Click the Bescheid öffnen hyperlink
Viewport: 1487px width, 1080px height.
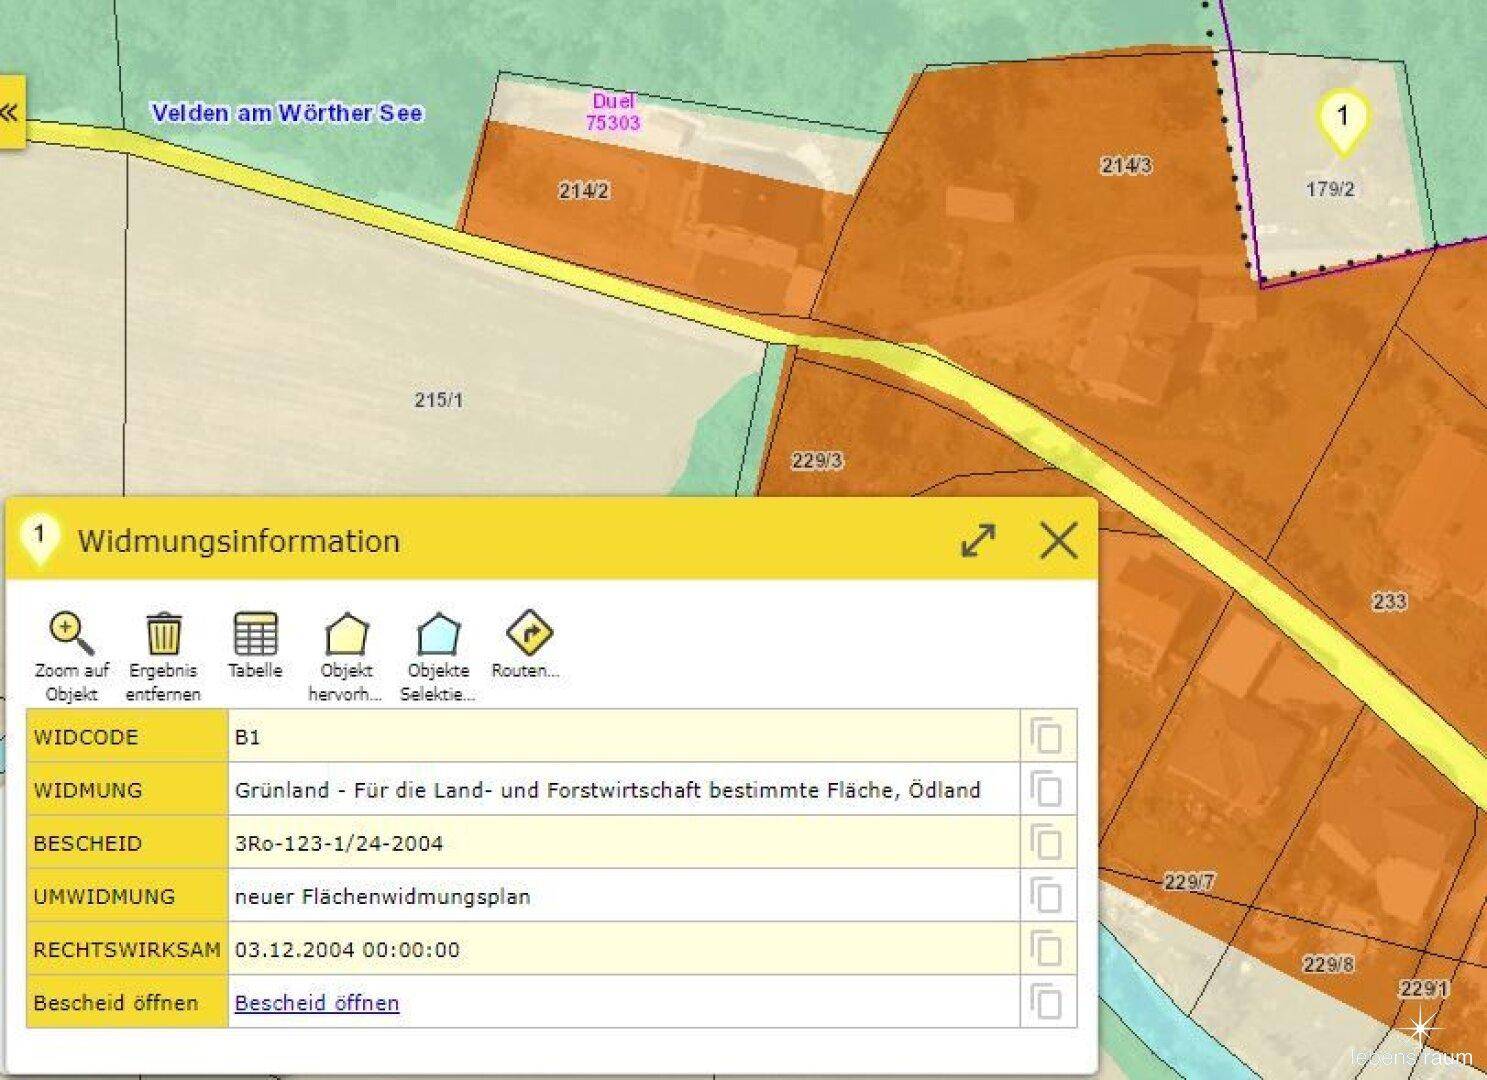(x=317, y=1002)
